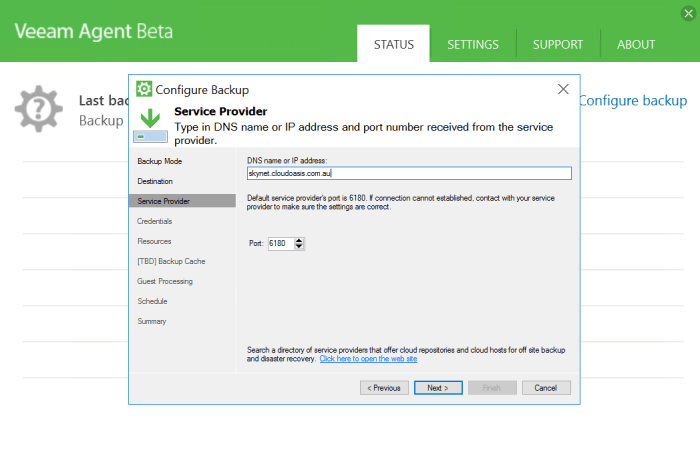Click the 'Configure Backup' dialog title text
The width and height of the screenshot is (700, 450).
(x=202, y=90)
